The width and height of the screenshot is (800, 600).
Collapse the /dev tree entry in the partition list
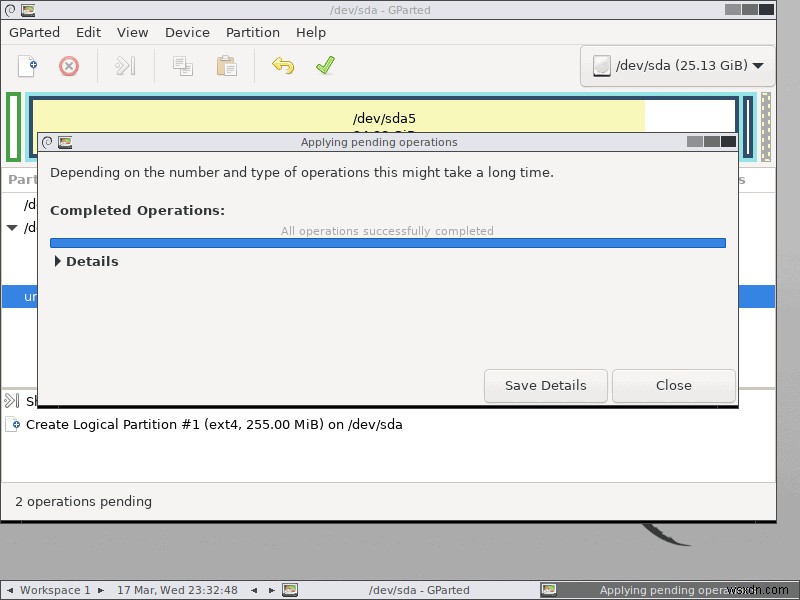(12, 227)
